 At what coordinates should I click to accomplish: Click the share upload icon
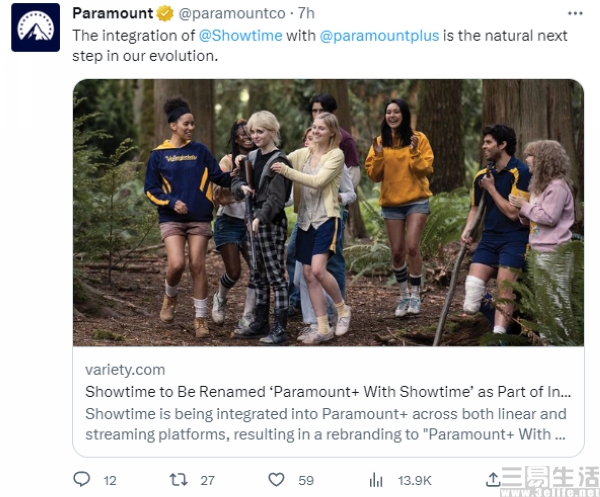(493, 479)
